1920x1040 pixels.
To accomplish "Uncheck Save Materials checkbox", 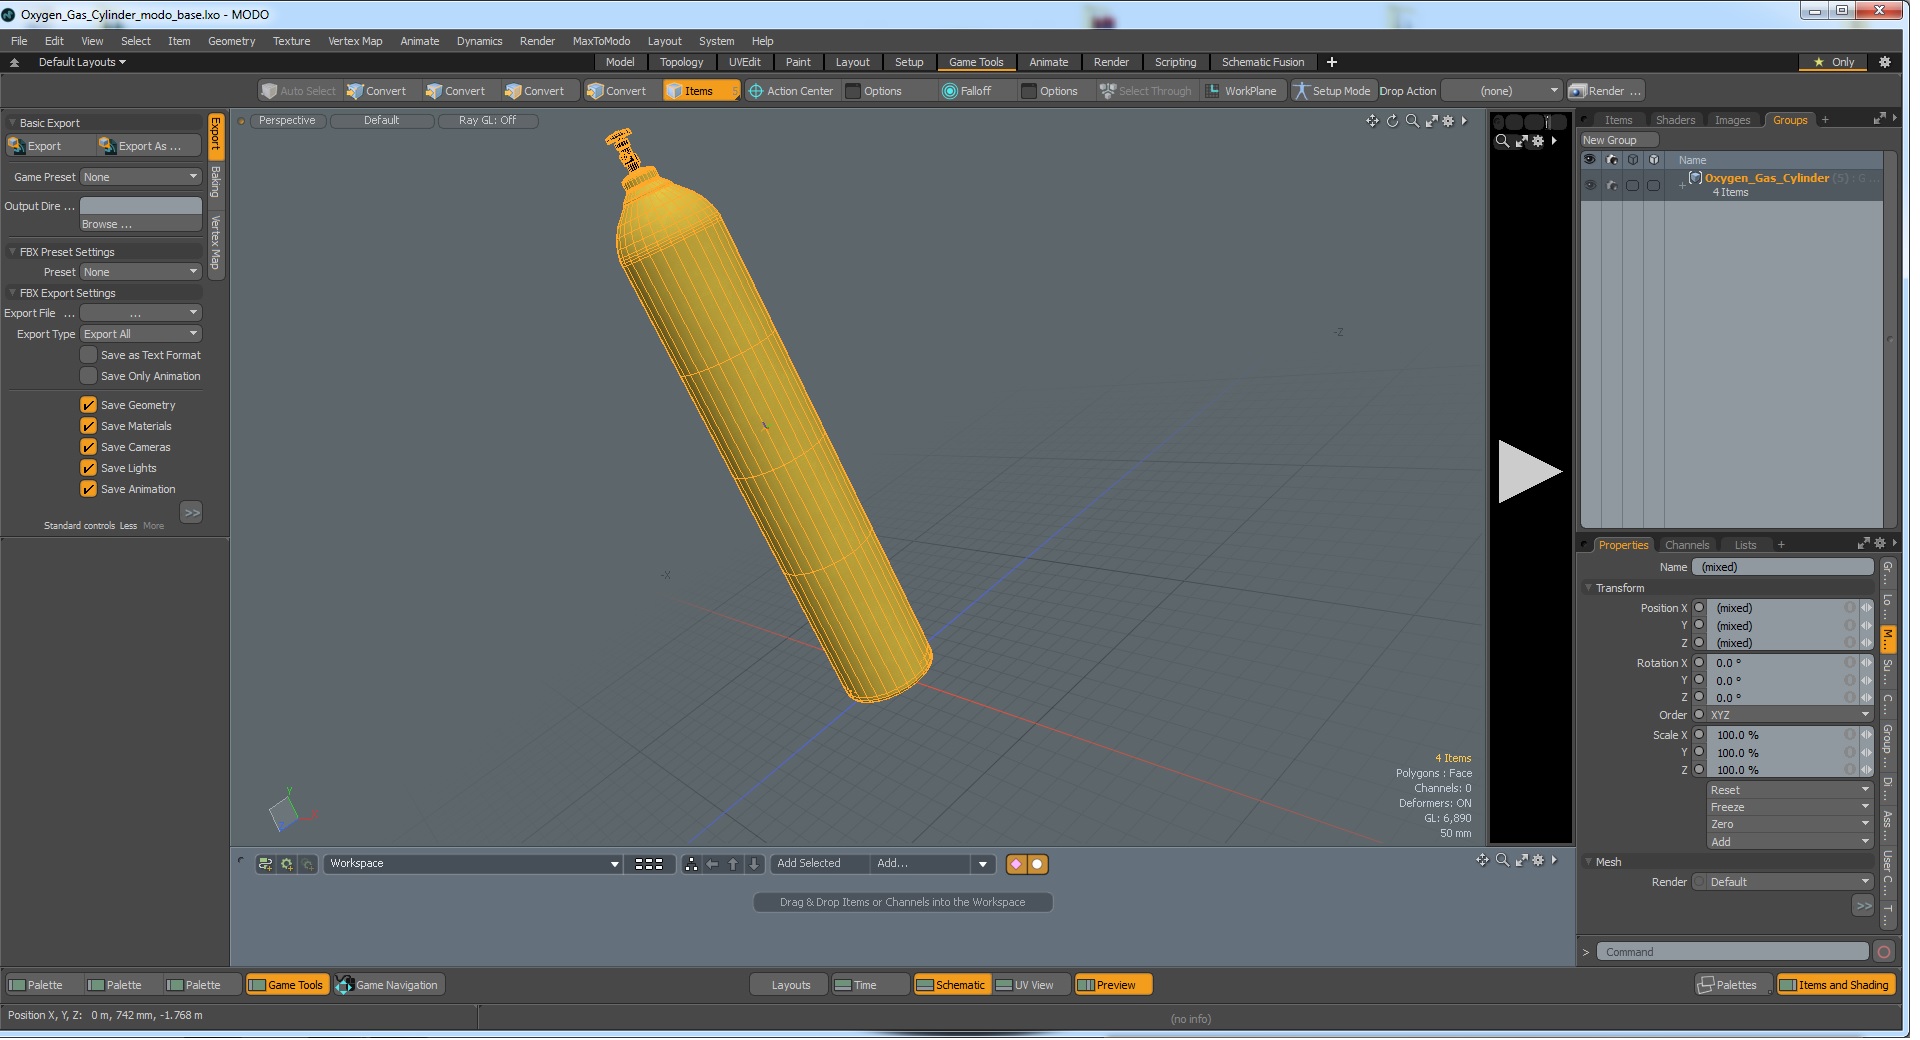I will (89, 426).
